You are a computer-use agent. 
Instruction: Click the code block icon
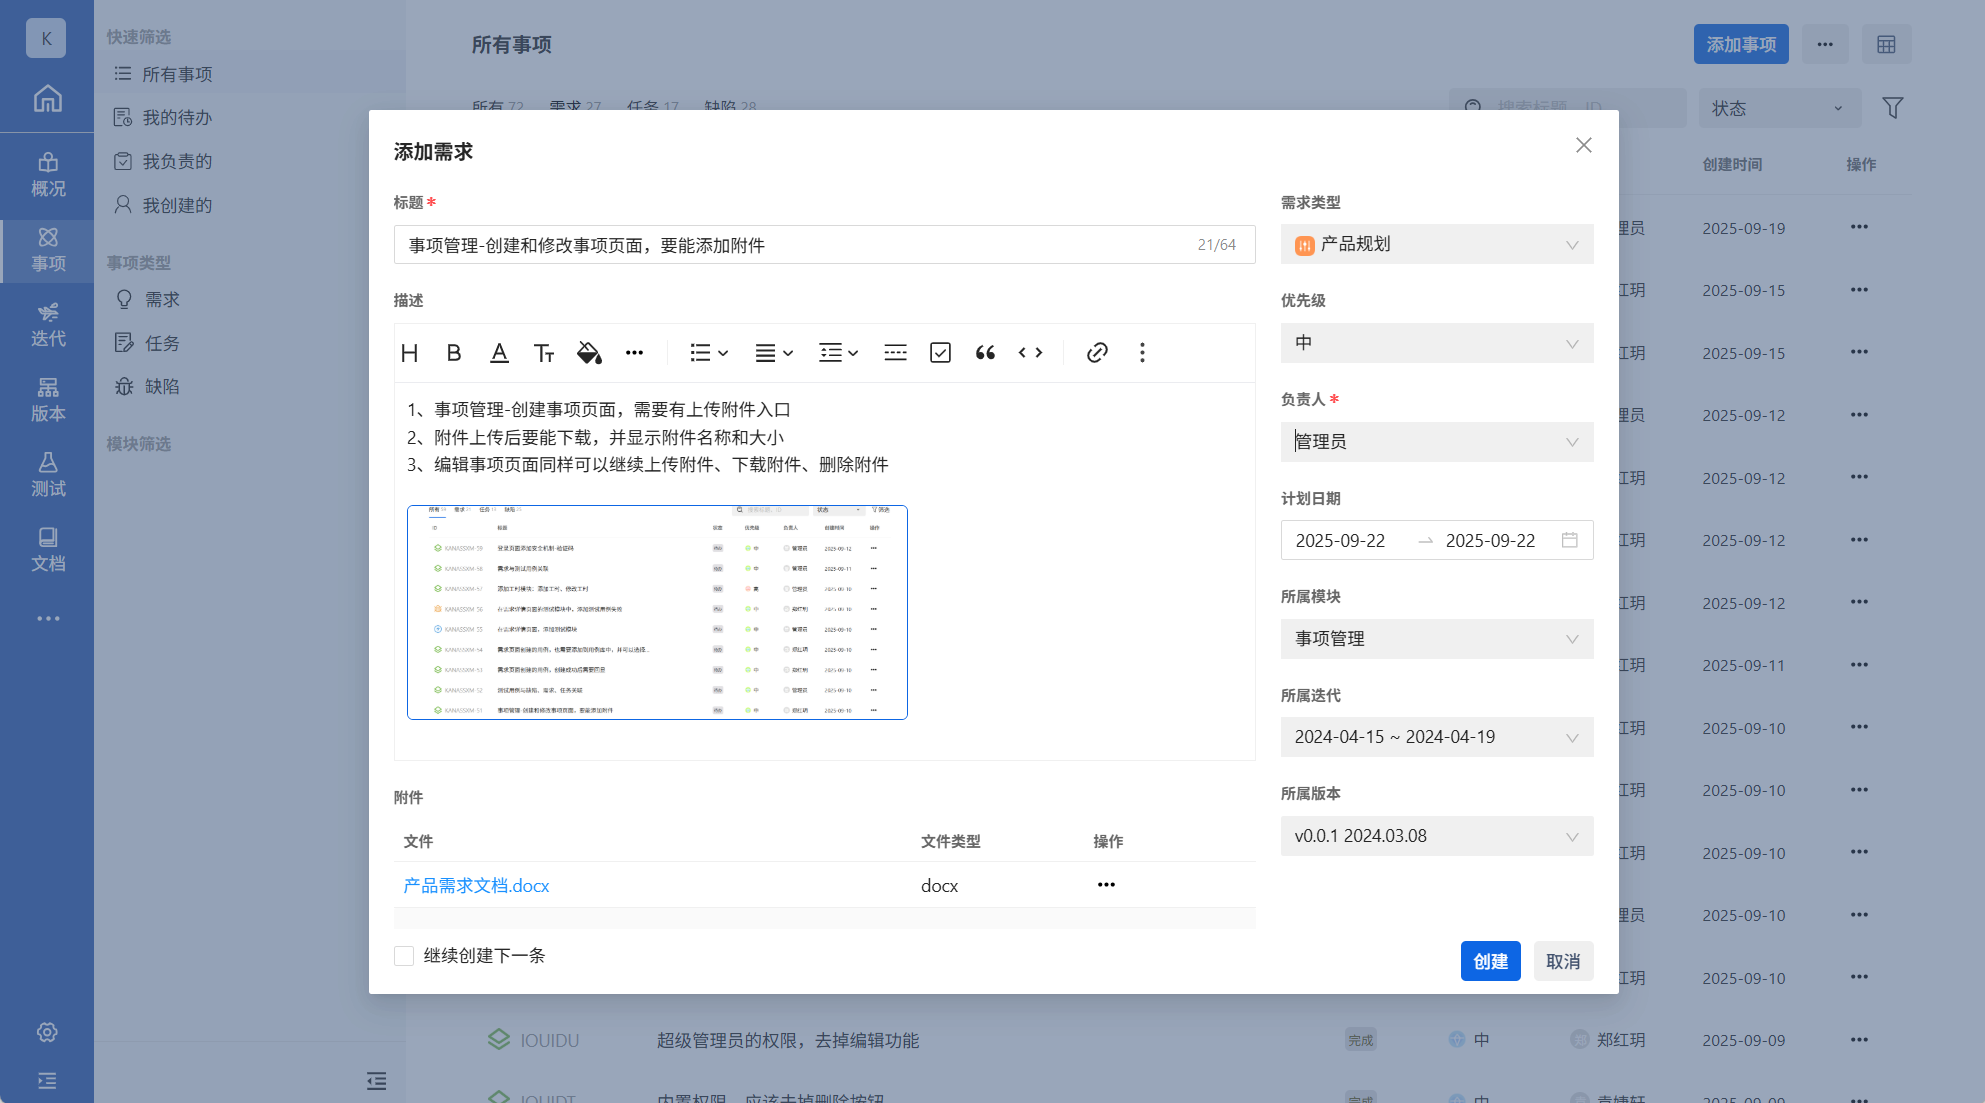1031,353
